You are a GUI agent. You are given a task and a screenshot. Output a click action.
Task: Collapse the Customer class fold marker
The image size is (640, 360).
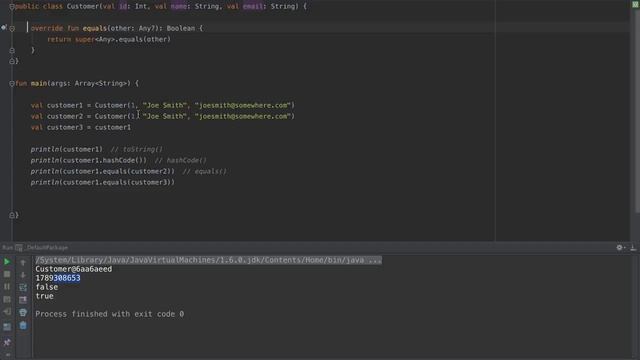(x=12, y=7)
